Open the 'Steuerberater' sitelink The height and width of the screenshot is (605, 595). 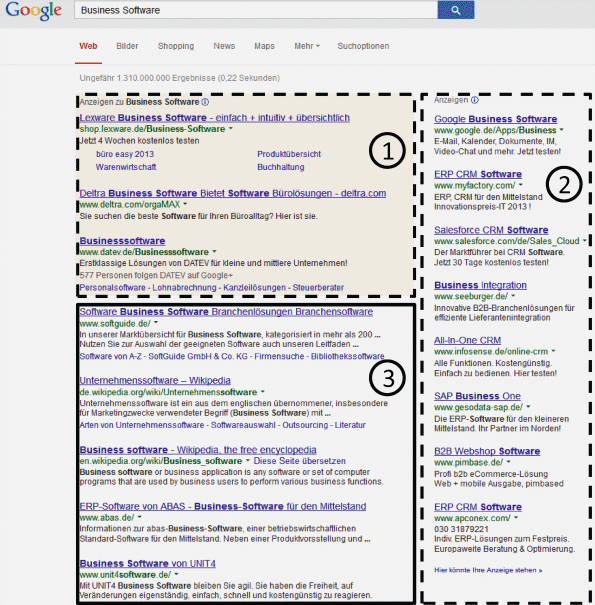tap(318, 287)
